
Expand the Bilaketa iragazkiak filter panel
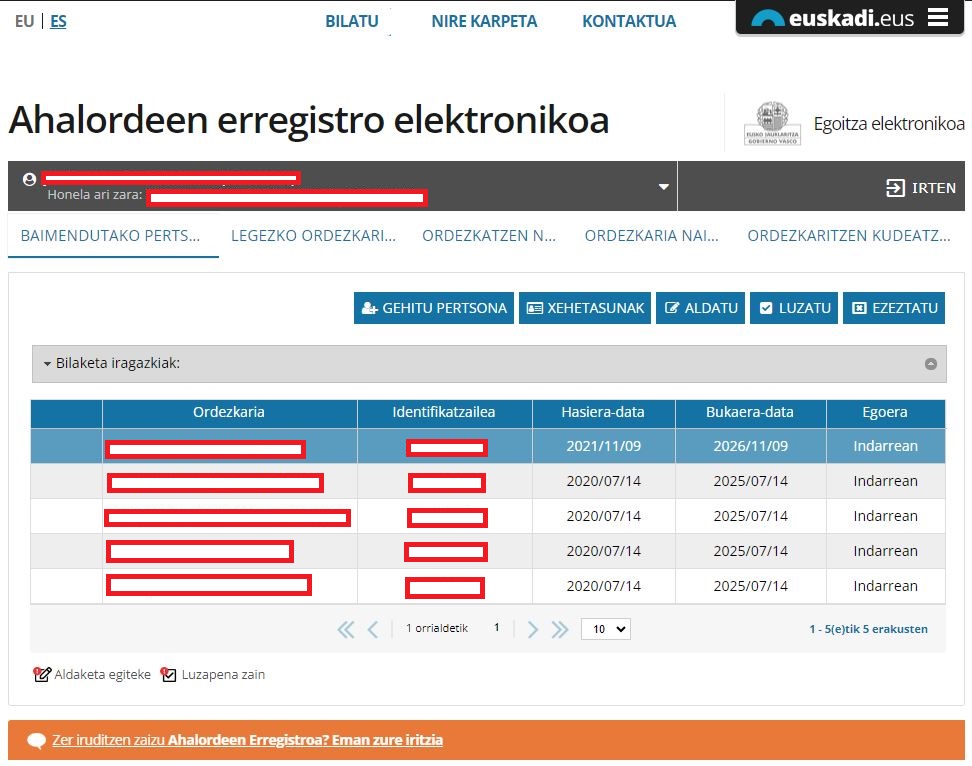tap(112, 363)
